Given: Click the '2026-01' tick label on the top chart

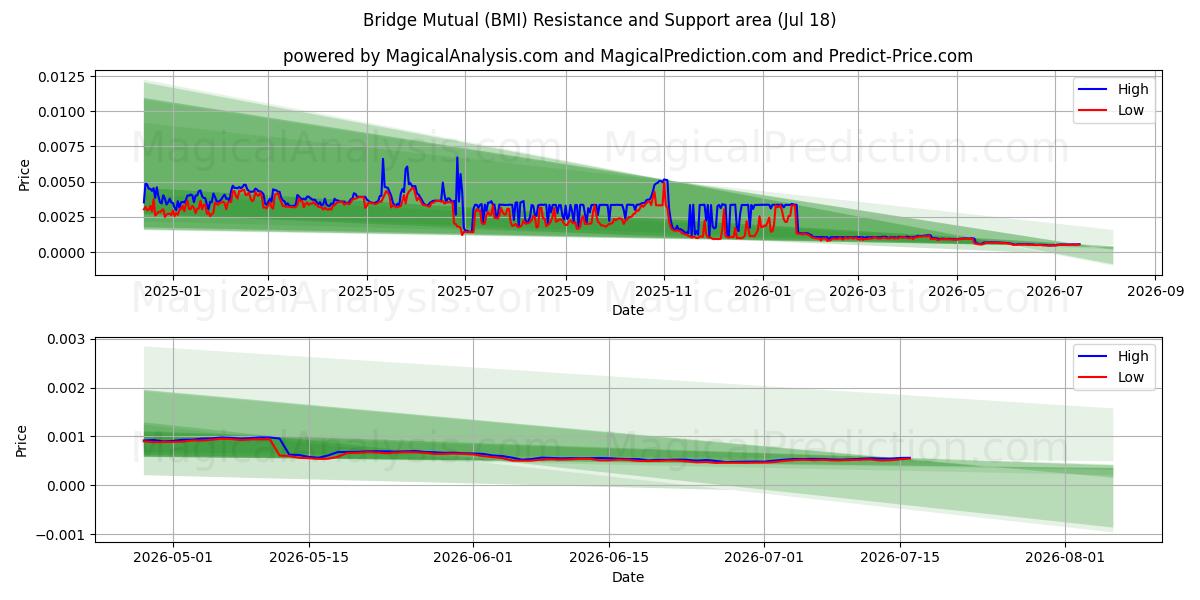Looking at the screenshot, I should 763,291.
